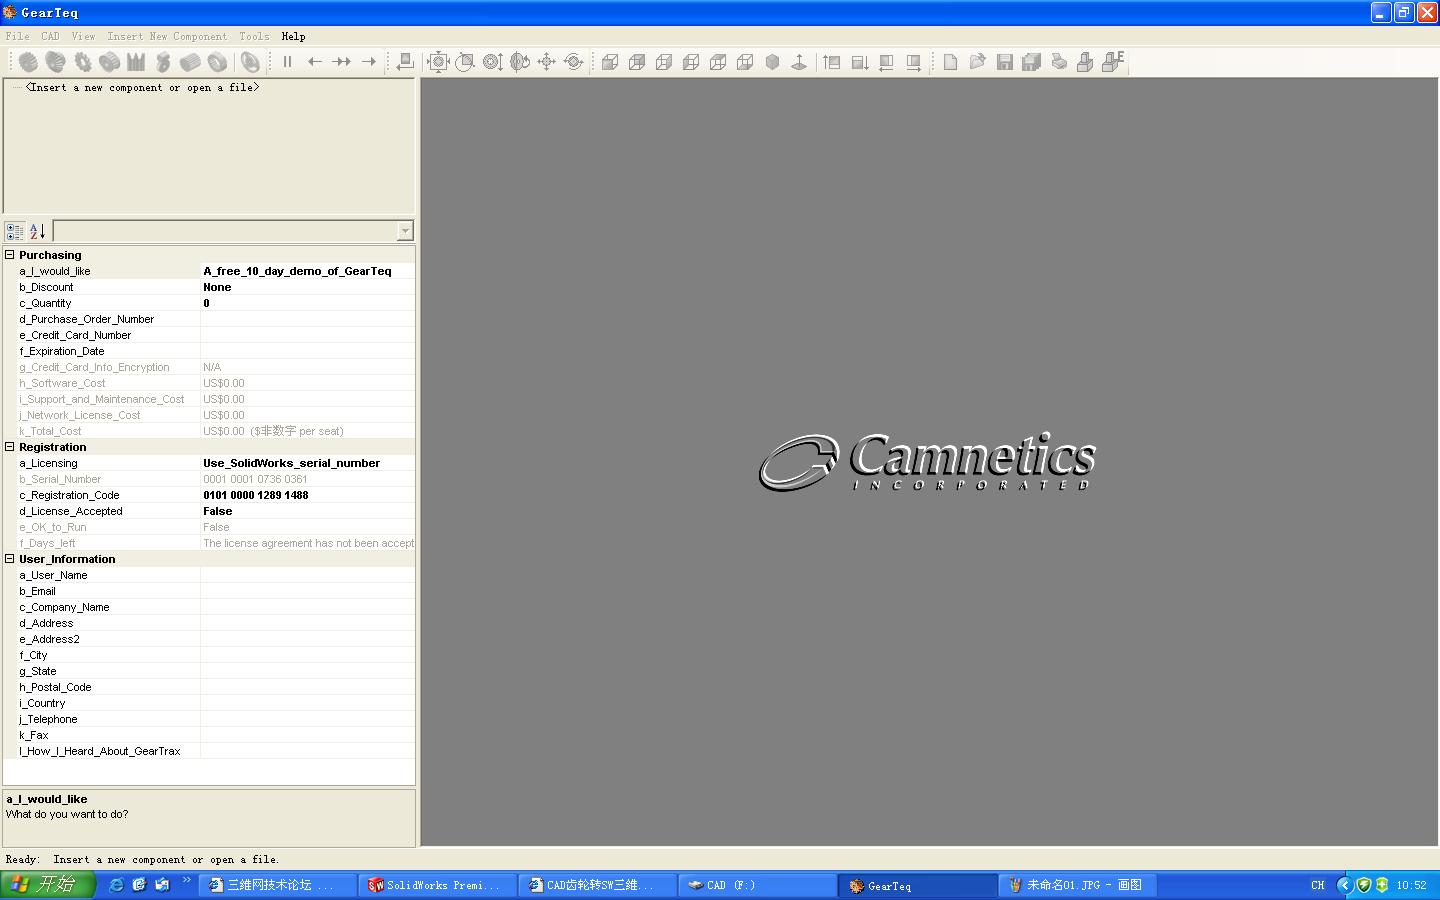Click the panel icon with downward arrow
The width and height of the screenshot is (1440, 900).
(x=859, y=62)
